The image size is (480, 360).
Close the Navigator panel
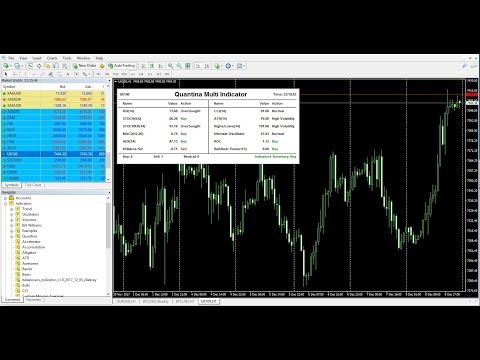(109, 192)
